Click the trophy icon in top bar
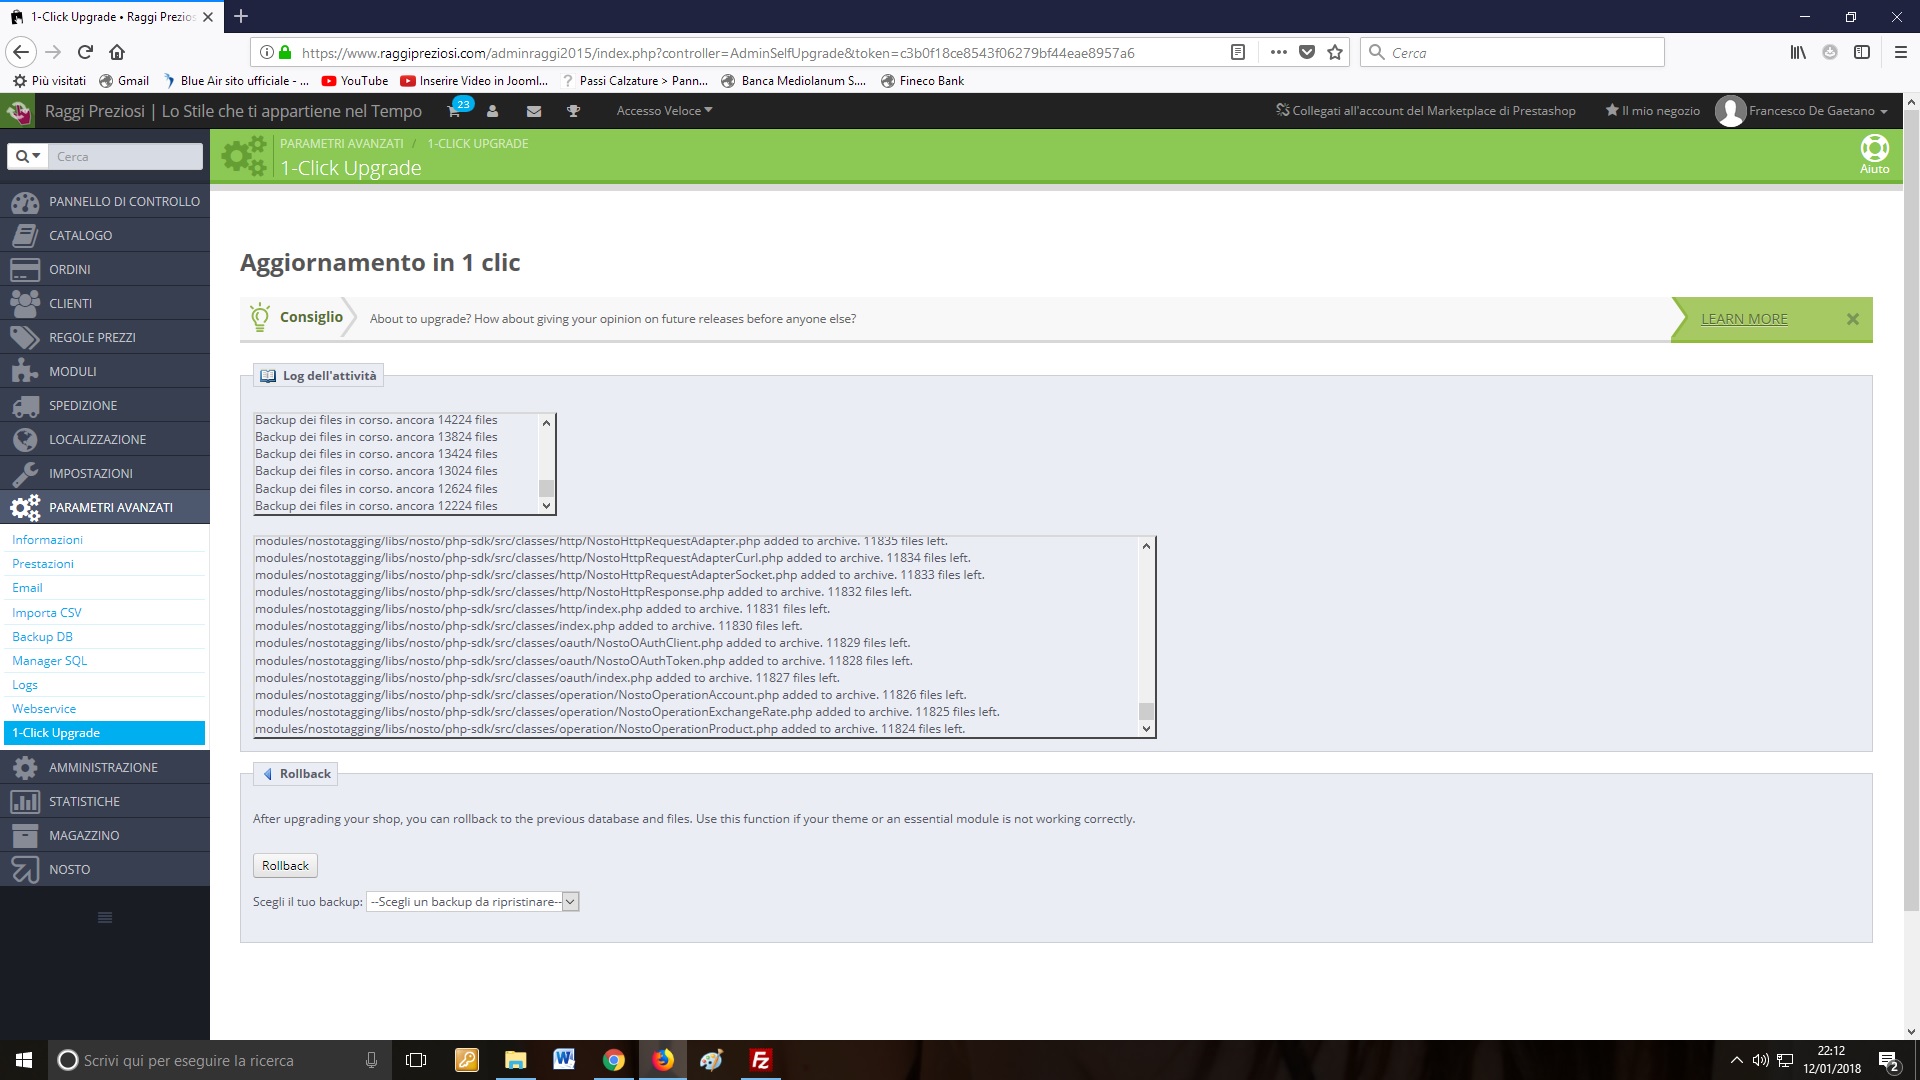This screenshot has height=1080, width=1920. [573, 111]
